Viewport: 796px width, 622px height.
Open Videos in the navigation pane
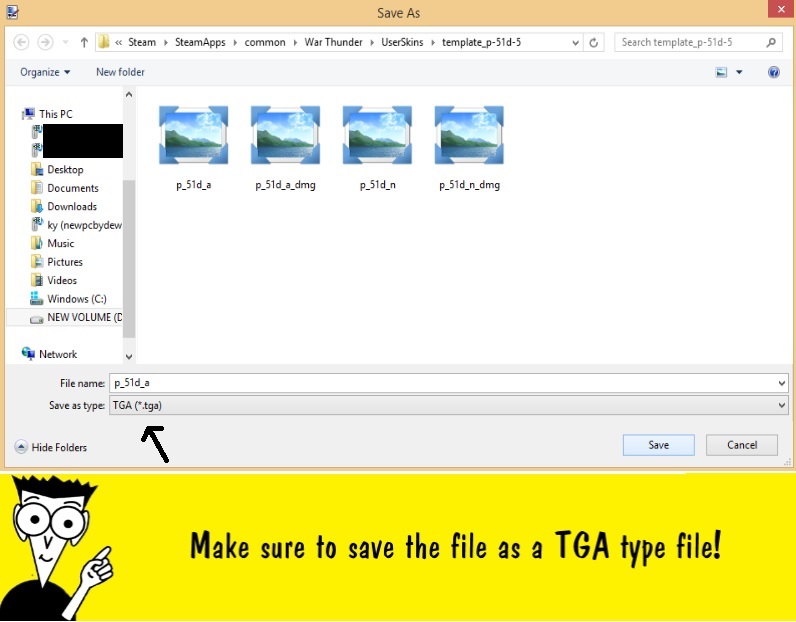[x=62, y=280]
